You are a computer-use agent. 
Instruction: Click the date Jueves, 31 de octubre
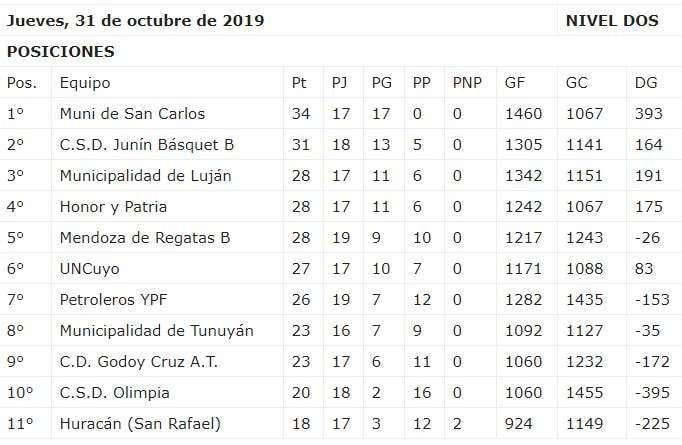104,21
